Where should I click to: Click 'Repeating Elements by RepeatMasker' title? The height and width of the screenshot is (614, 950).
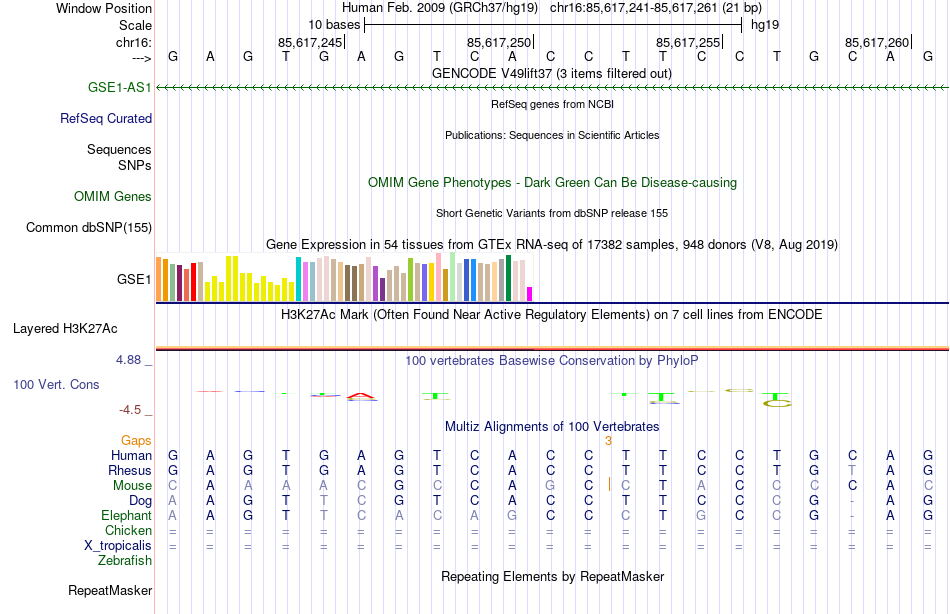[x=552, y=576]
